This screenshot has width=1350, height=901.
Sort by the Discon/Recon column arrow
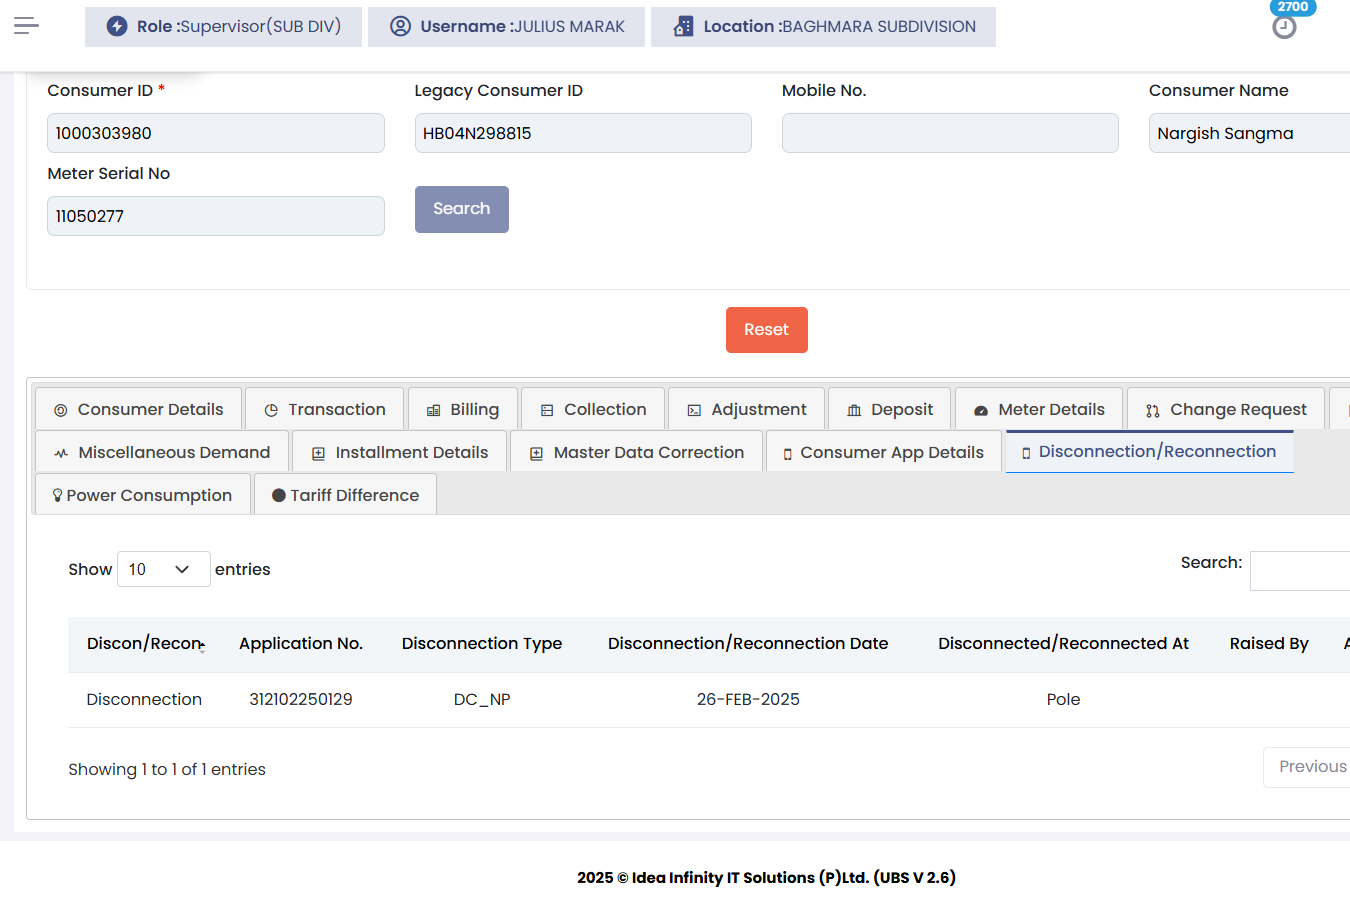[202, 646]
